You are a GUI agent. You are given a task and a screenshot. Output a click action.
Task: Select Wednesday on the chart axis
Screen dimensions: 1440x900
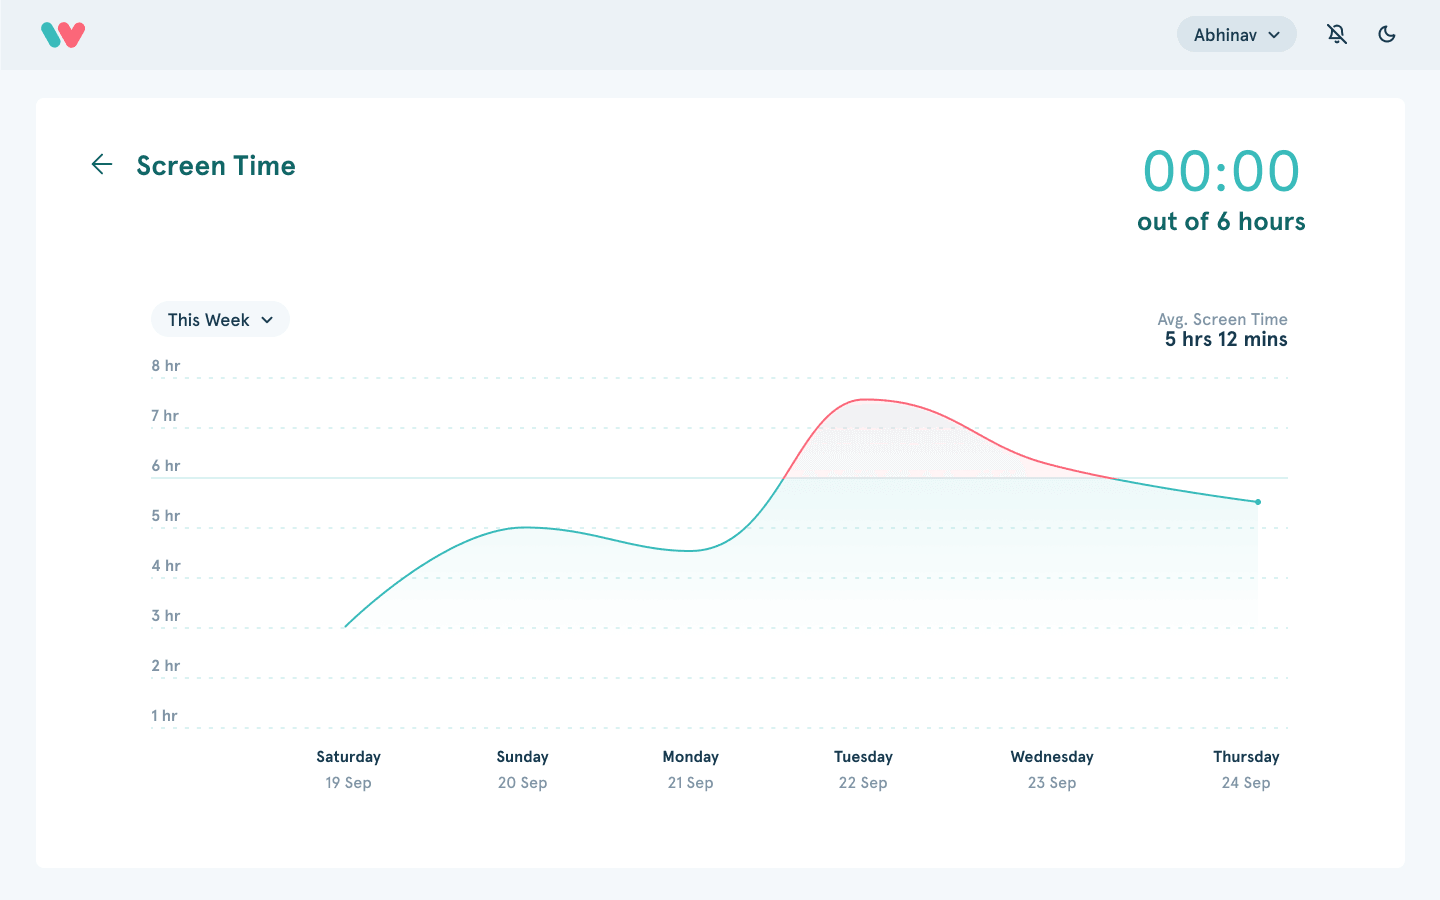pyautogui.click(x=1052, y=757)
